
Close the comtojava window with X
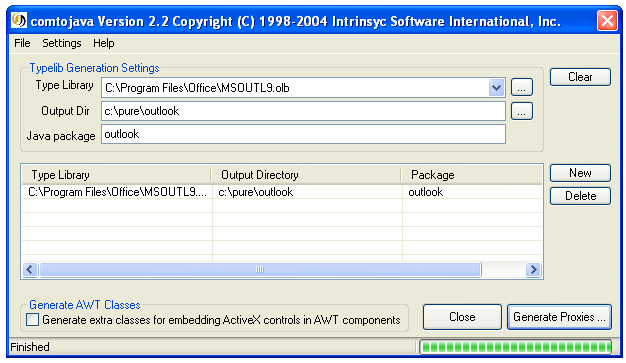[x=607, y=20]
